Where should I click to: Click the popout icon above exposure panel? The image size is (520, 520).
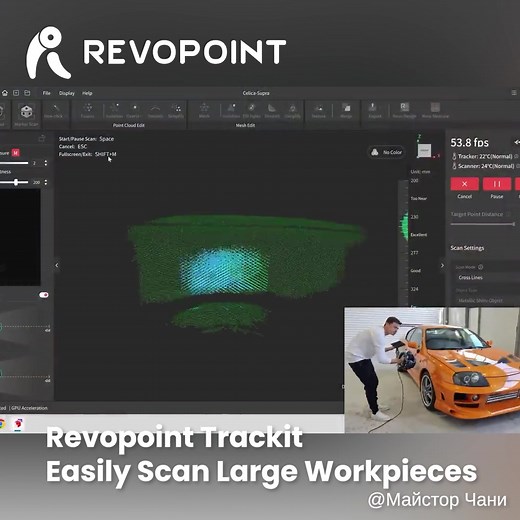(42, 138)
